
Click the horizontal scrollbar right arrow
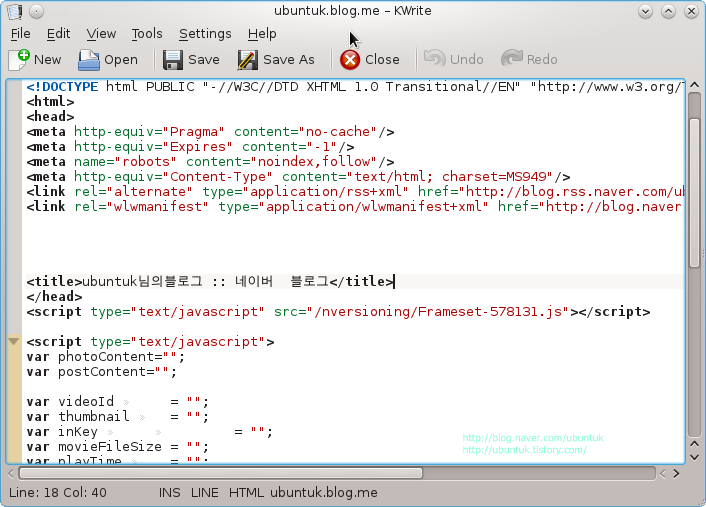pyautogui.click(x=676, y=473)
